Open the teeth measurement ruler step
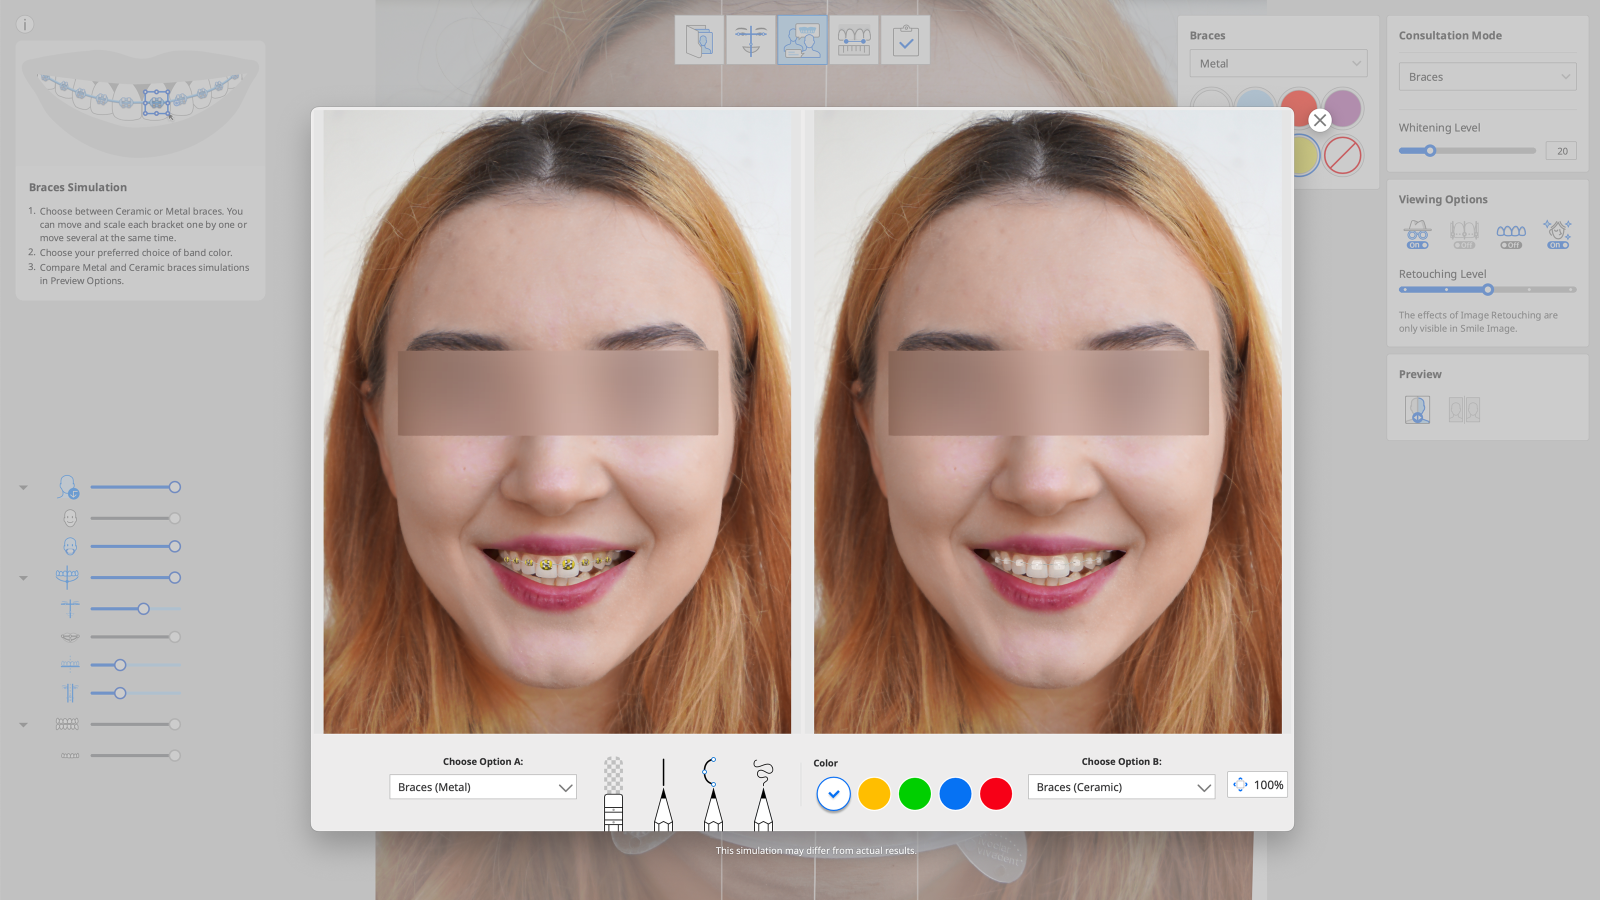 coord(854,40)
